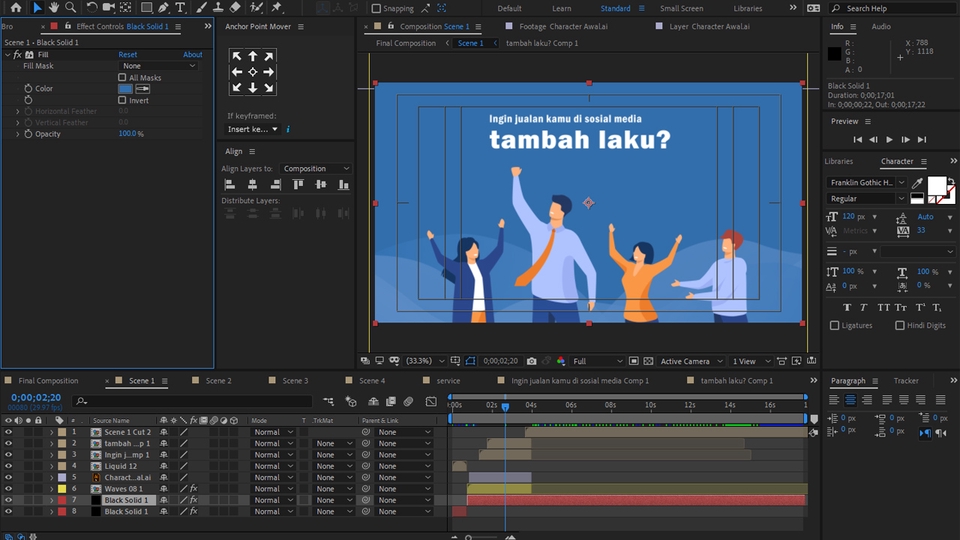Select the Rotation tool
The image size is (960, 540).
91,7
